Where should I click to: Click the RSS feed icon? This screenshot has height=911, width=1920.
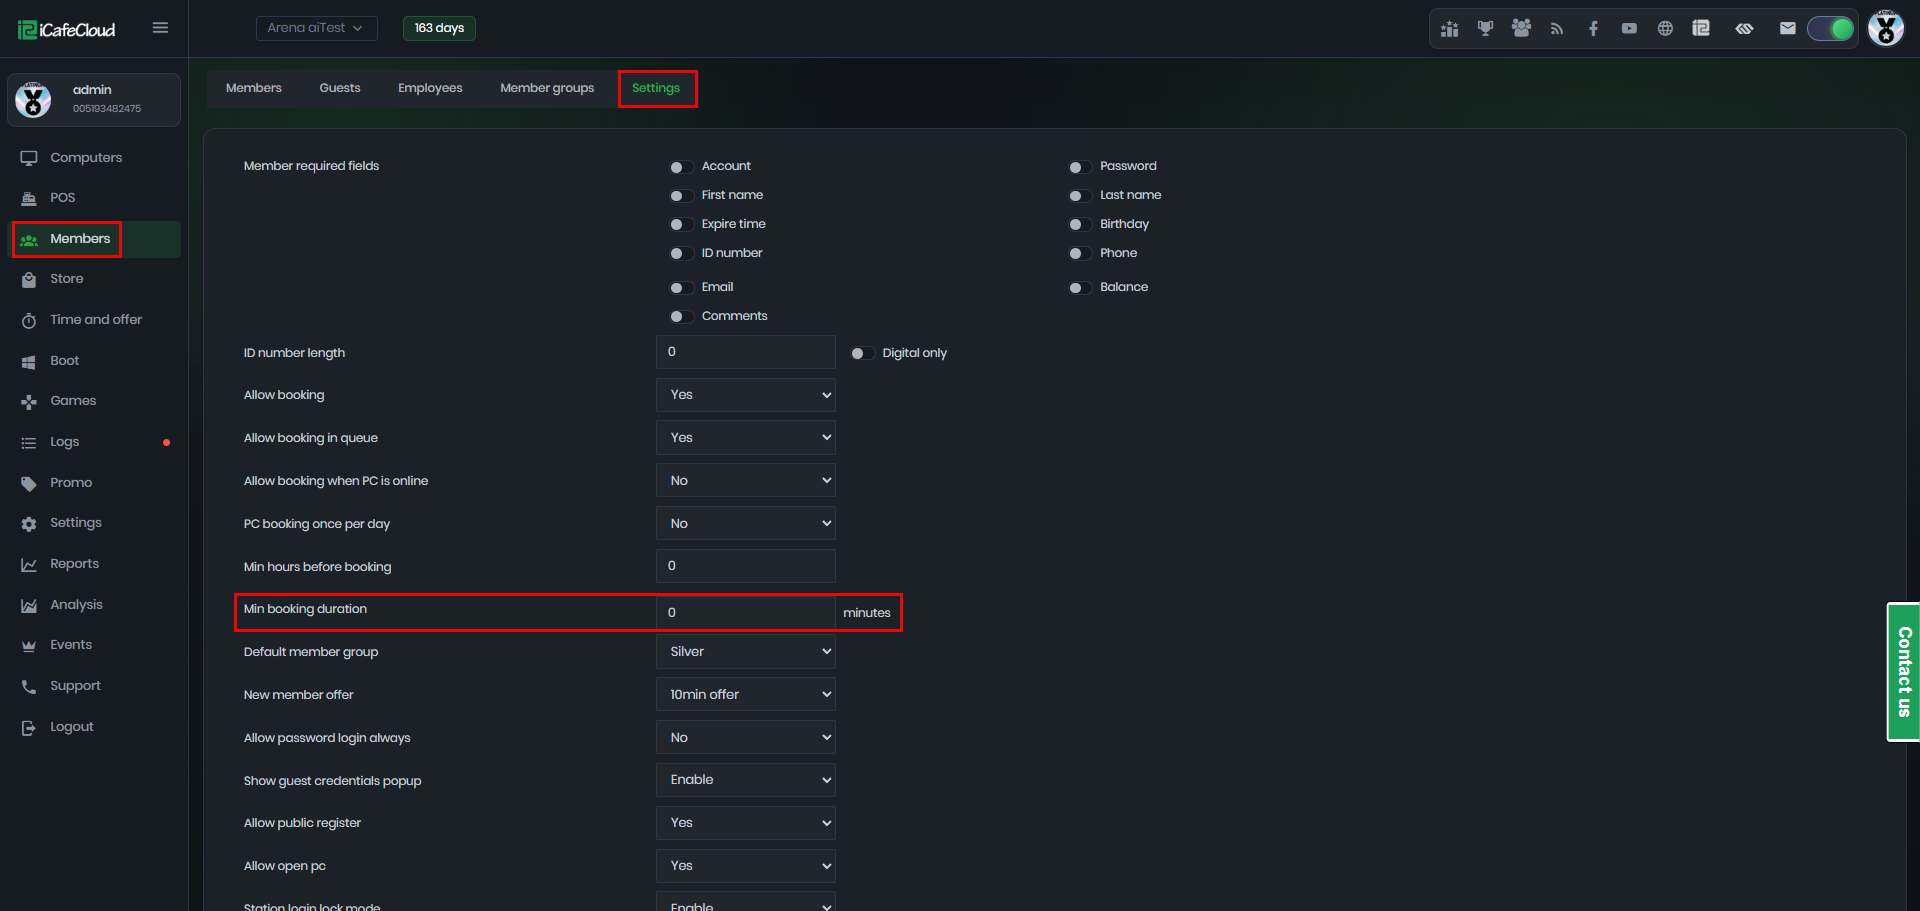coord(1557,29)
